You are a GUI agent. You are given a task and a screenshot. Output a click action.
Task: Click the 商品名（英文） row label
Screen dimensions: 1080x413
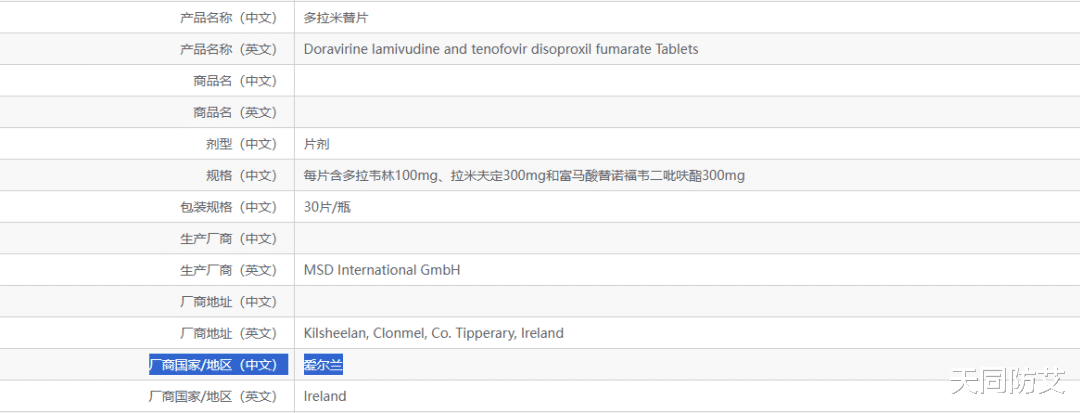click(x=234, y=112)
